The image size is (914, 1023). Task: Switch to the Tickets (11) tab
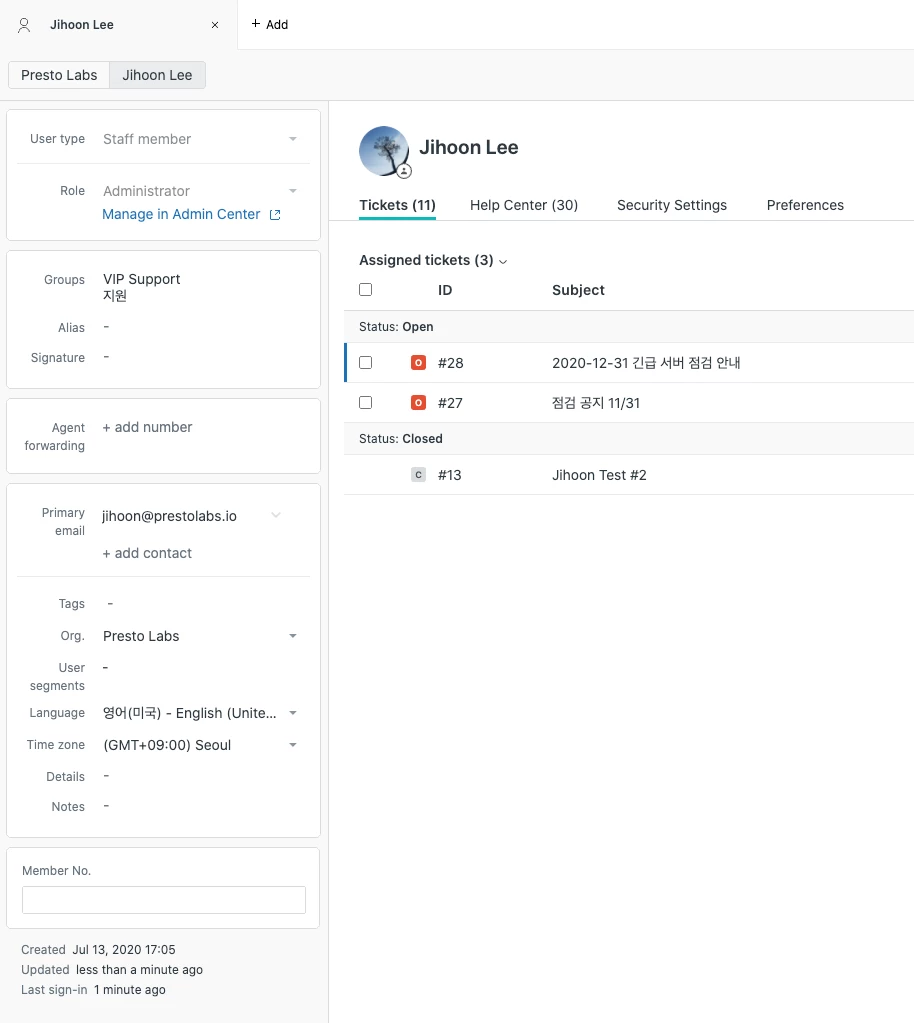397,205
